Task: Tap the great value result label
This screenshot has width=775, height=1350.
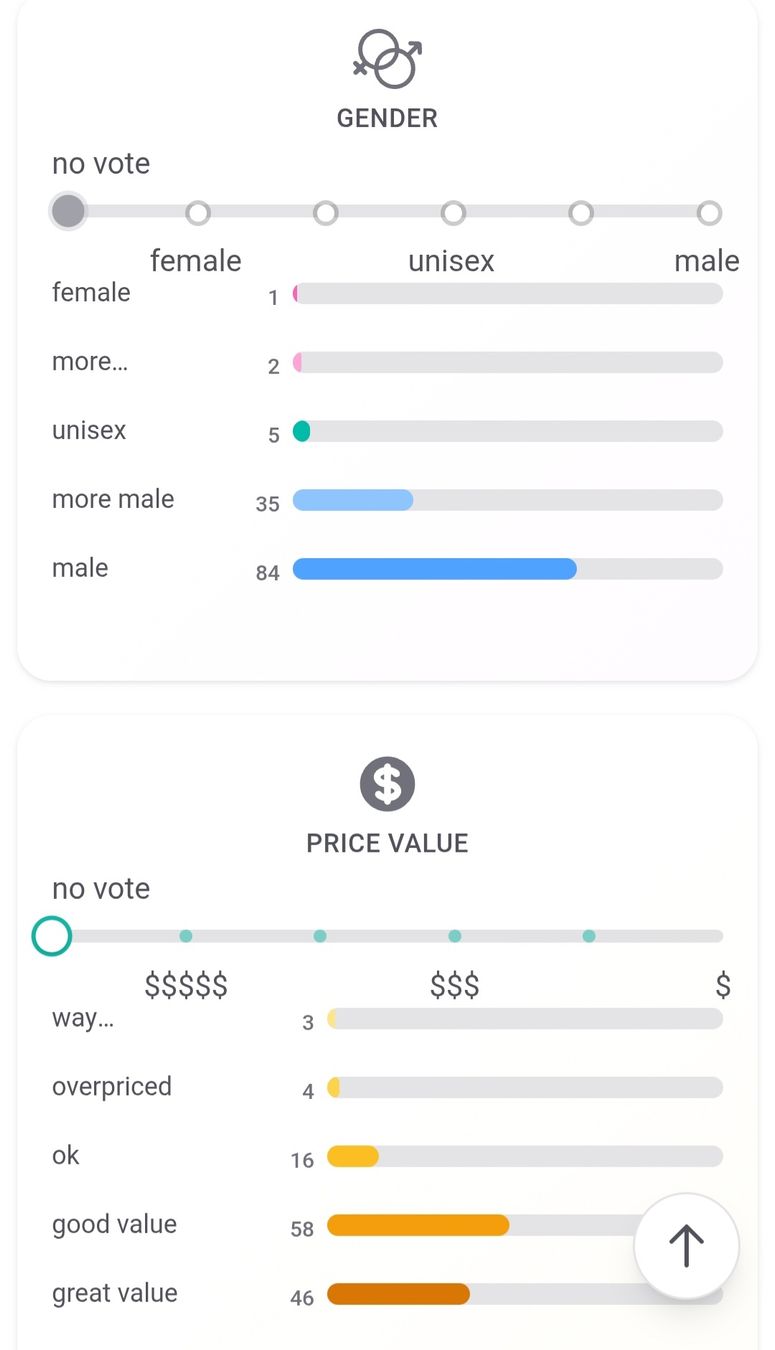Action: click(x=115, y=1293)
